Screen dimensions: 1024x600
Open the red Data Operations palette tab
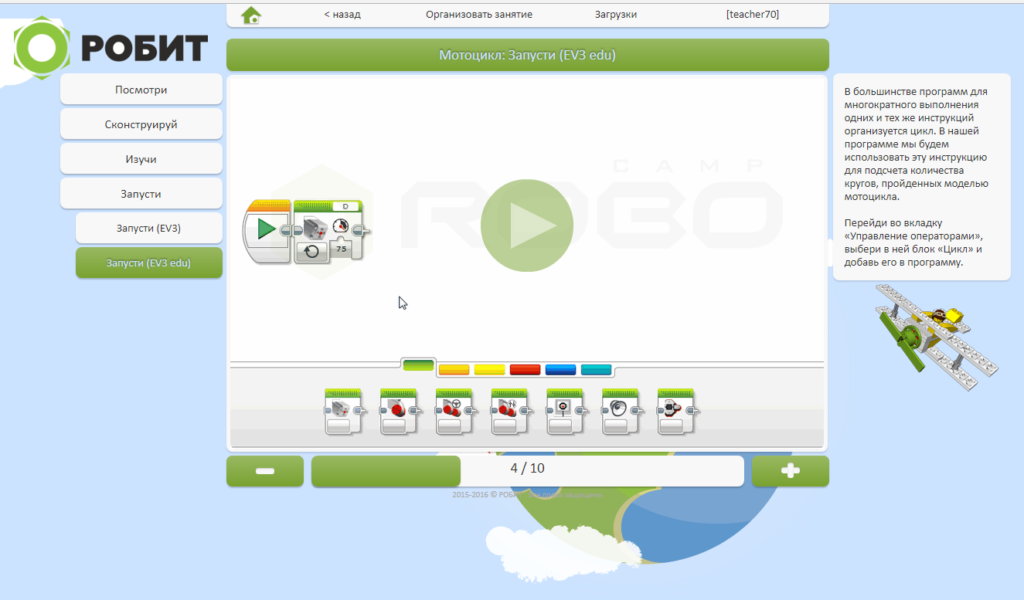(x=525, y=370)
